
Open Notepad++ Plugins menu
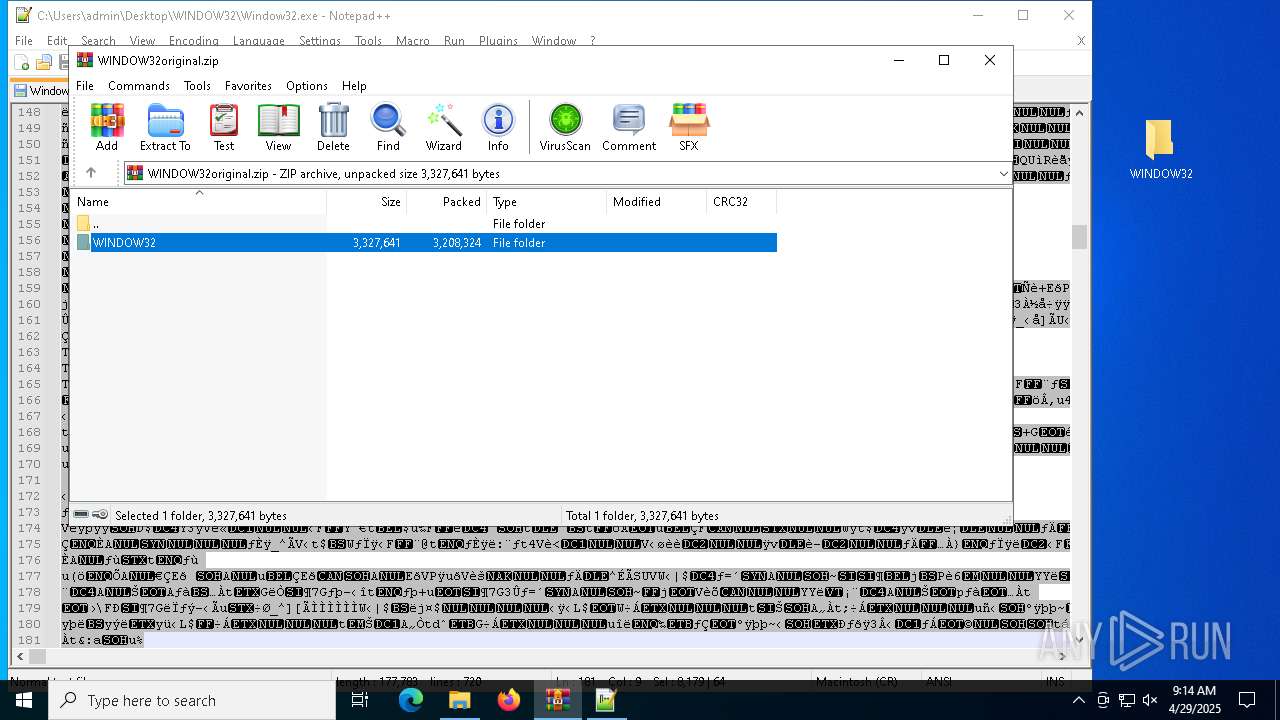(498, 41)
